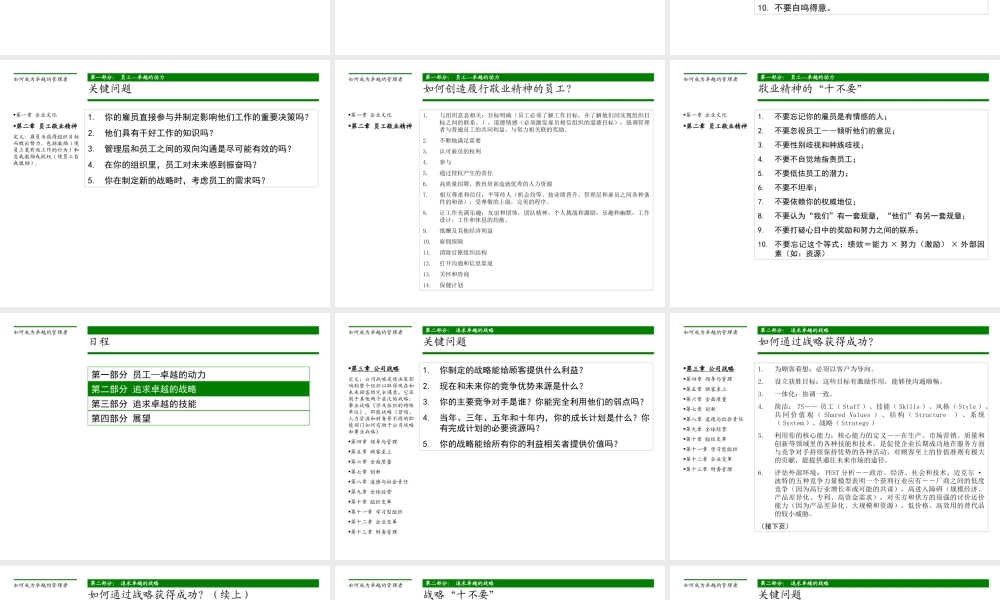Image resolution: width=1000 pixels, height=600 pixels.
Task: Click the 参与 item in the numbered list
Action: click(445, 162)
